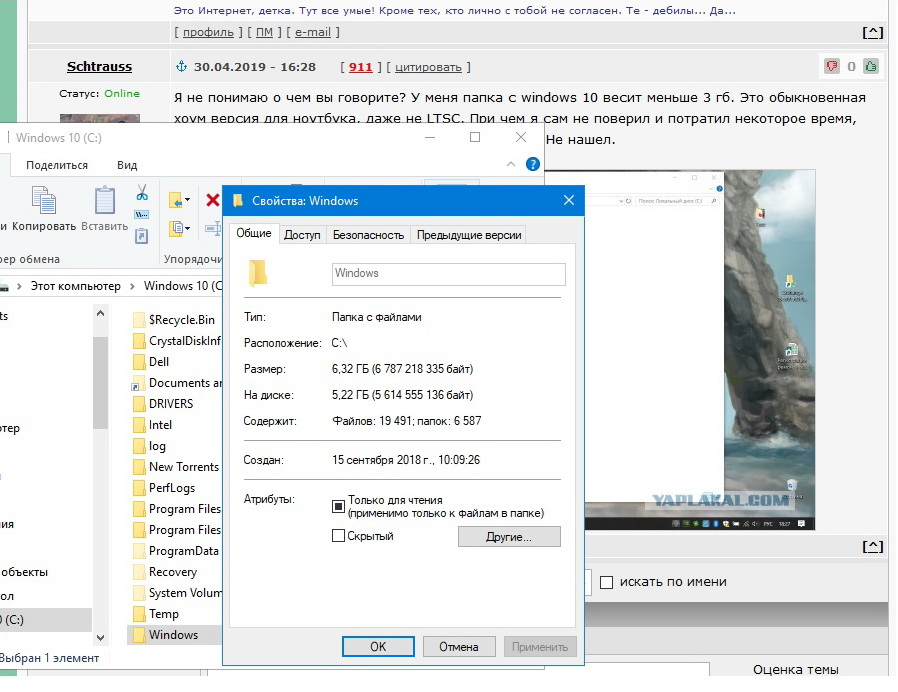The height and width of the screenshot is (692, 898).
Task: Click the Copy path icon in ribbon
Action: (x=141, y=215)
